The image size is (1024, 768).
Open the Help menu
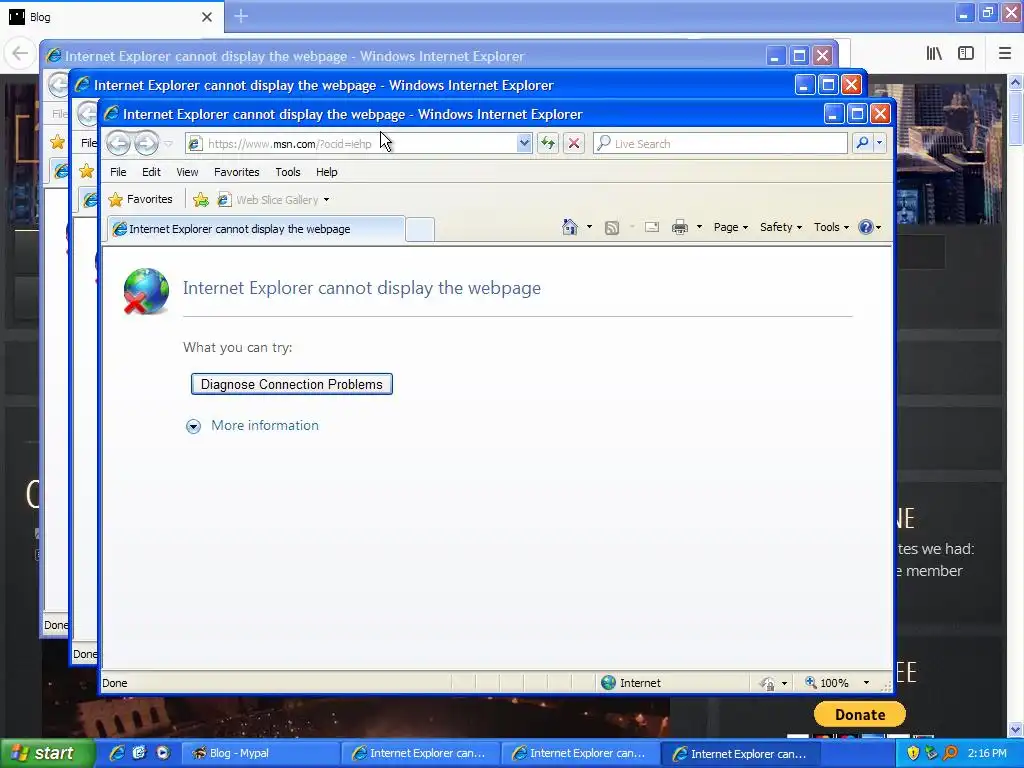pos(327,172)
